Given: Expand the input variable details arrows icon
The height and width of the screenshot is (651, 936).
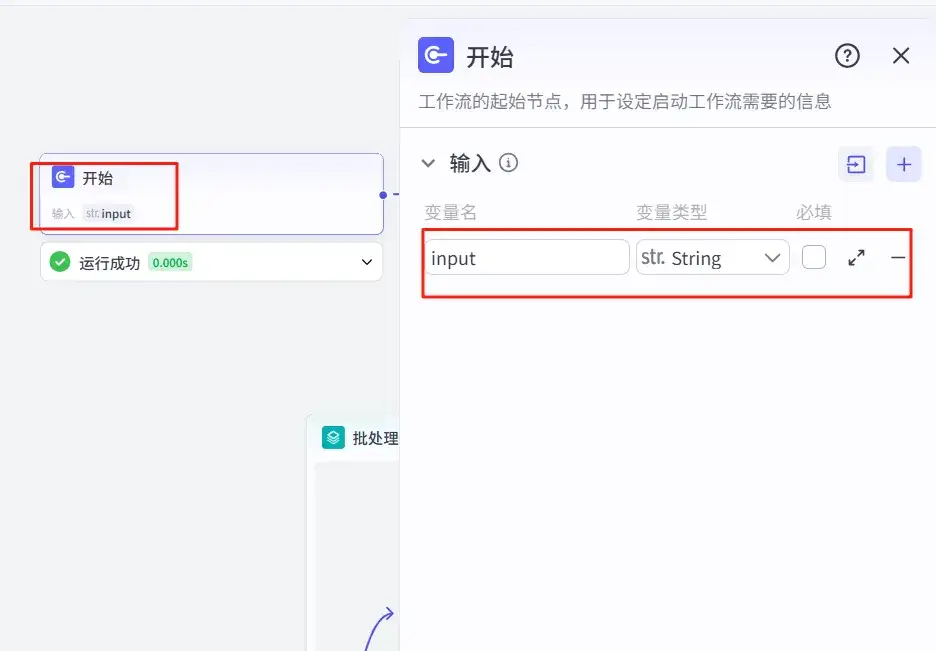Looking at the screenshot, I should 857,258.
